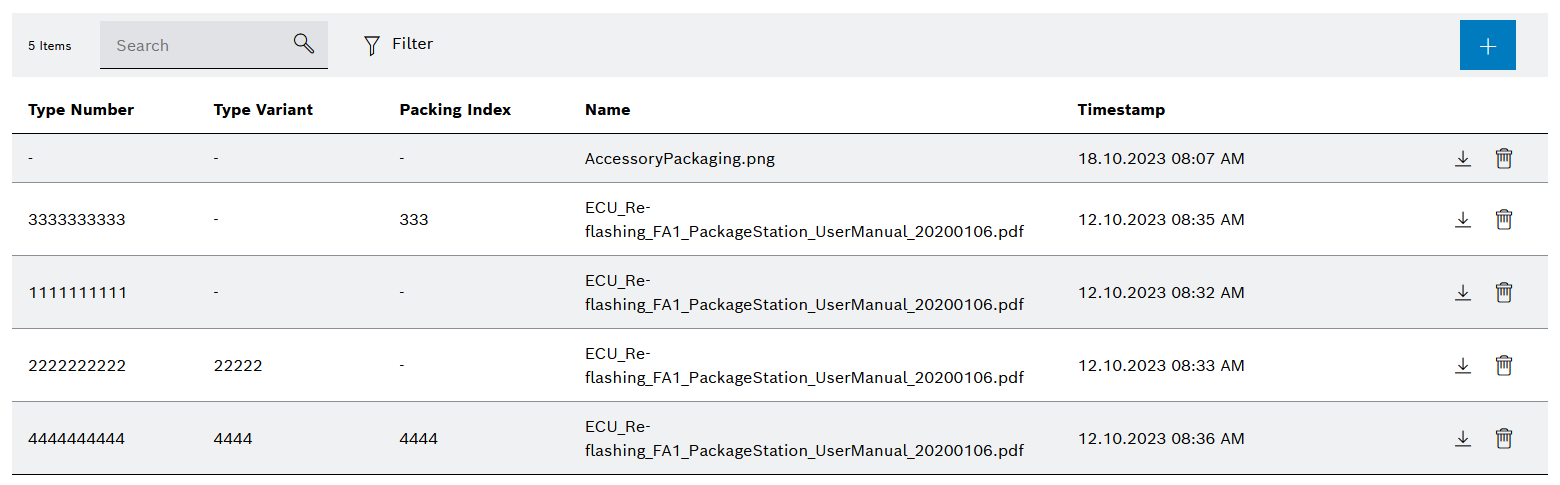This screenshot has width=1560, height=485.
Task: Delete row with type number 4444444444
Action: click(x=1503, y=438)
